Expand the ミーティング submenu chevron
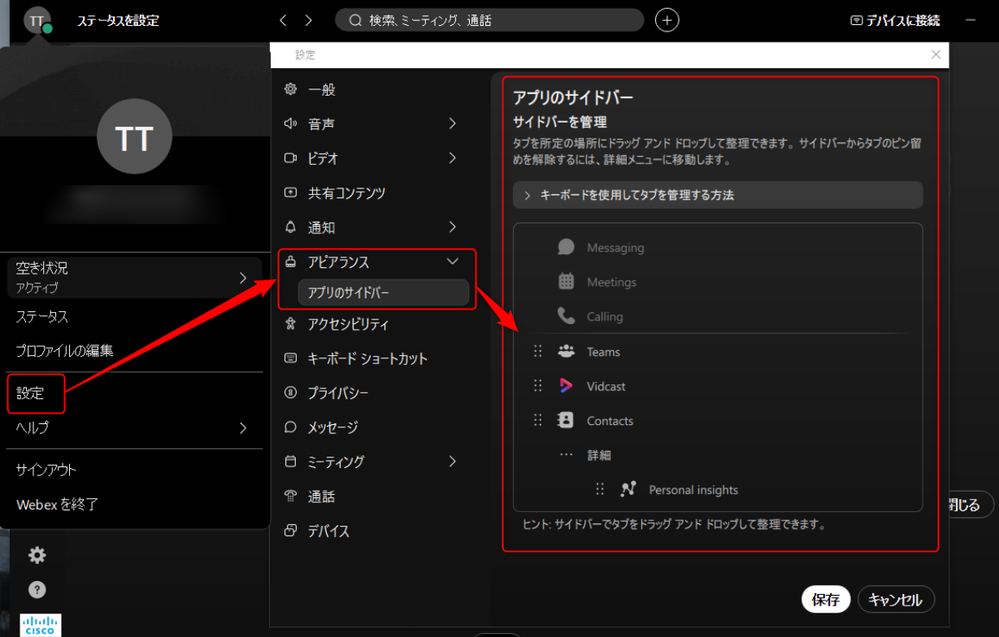This screenshot has height=637, width=999. click(x=452, y=461)
